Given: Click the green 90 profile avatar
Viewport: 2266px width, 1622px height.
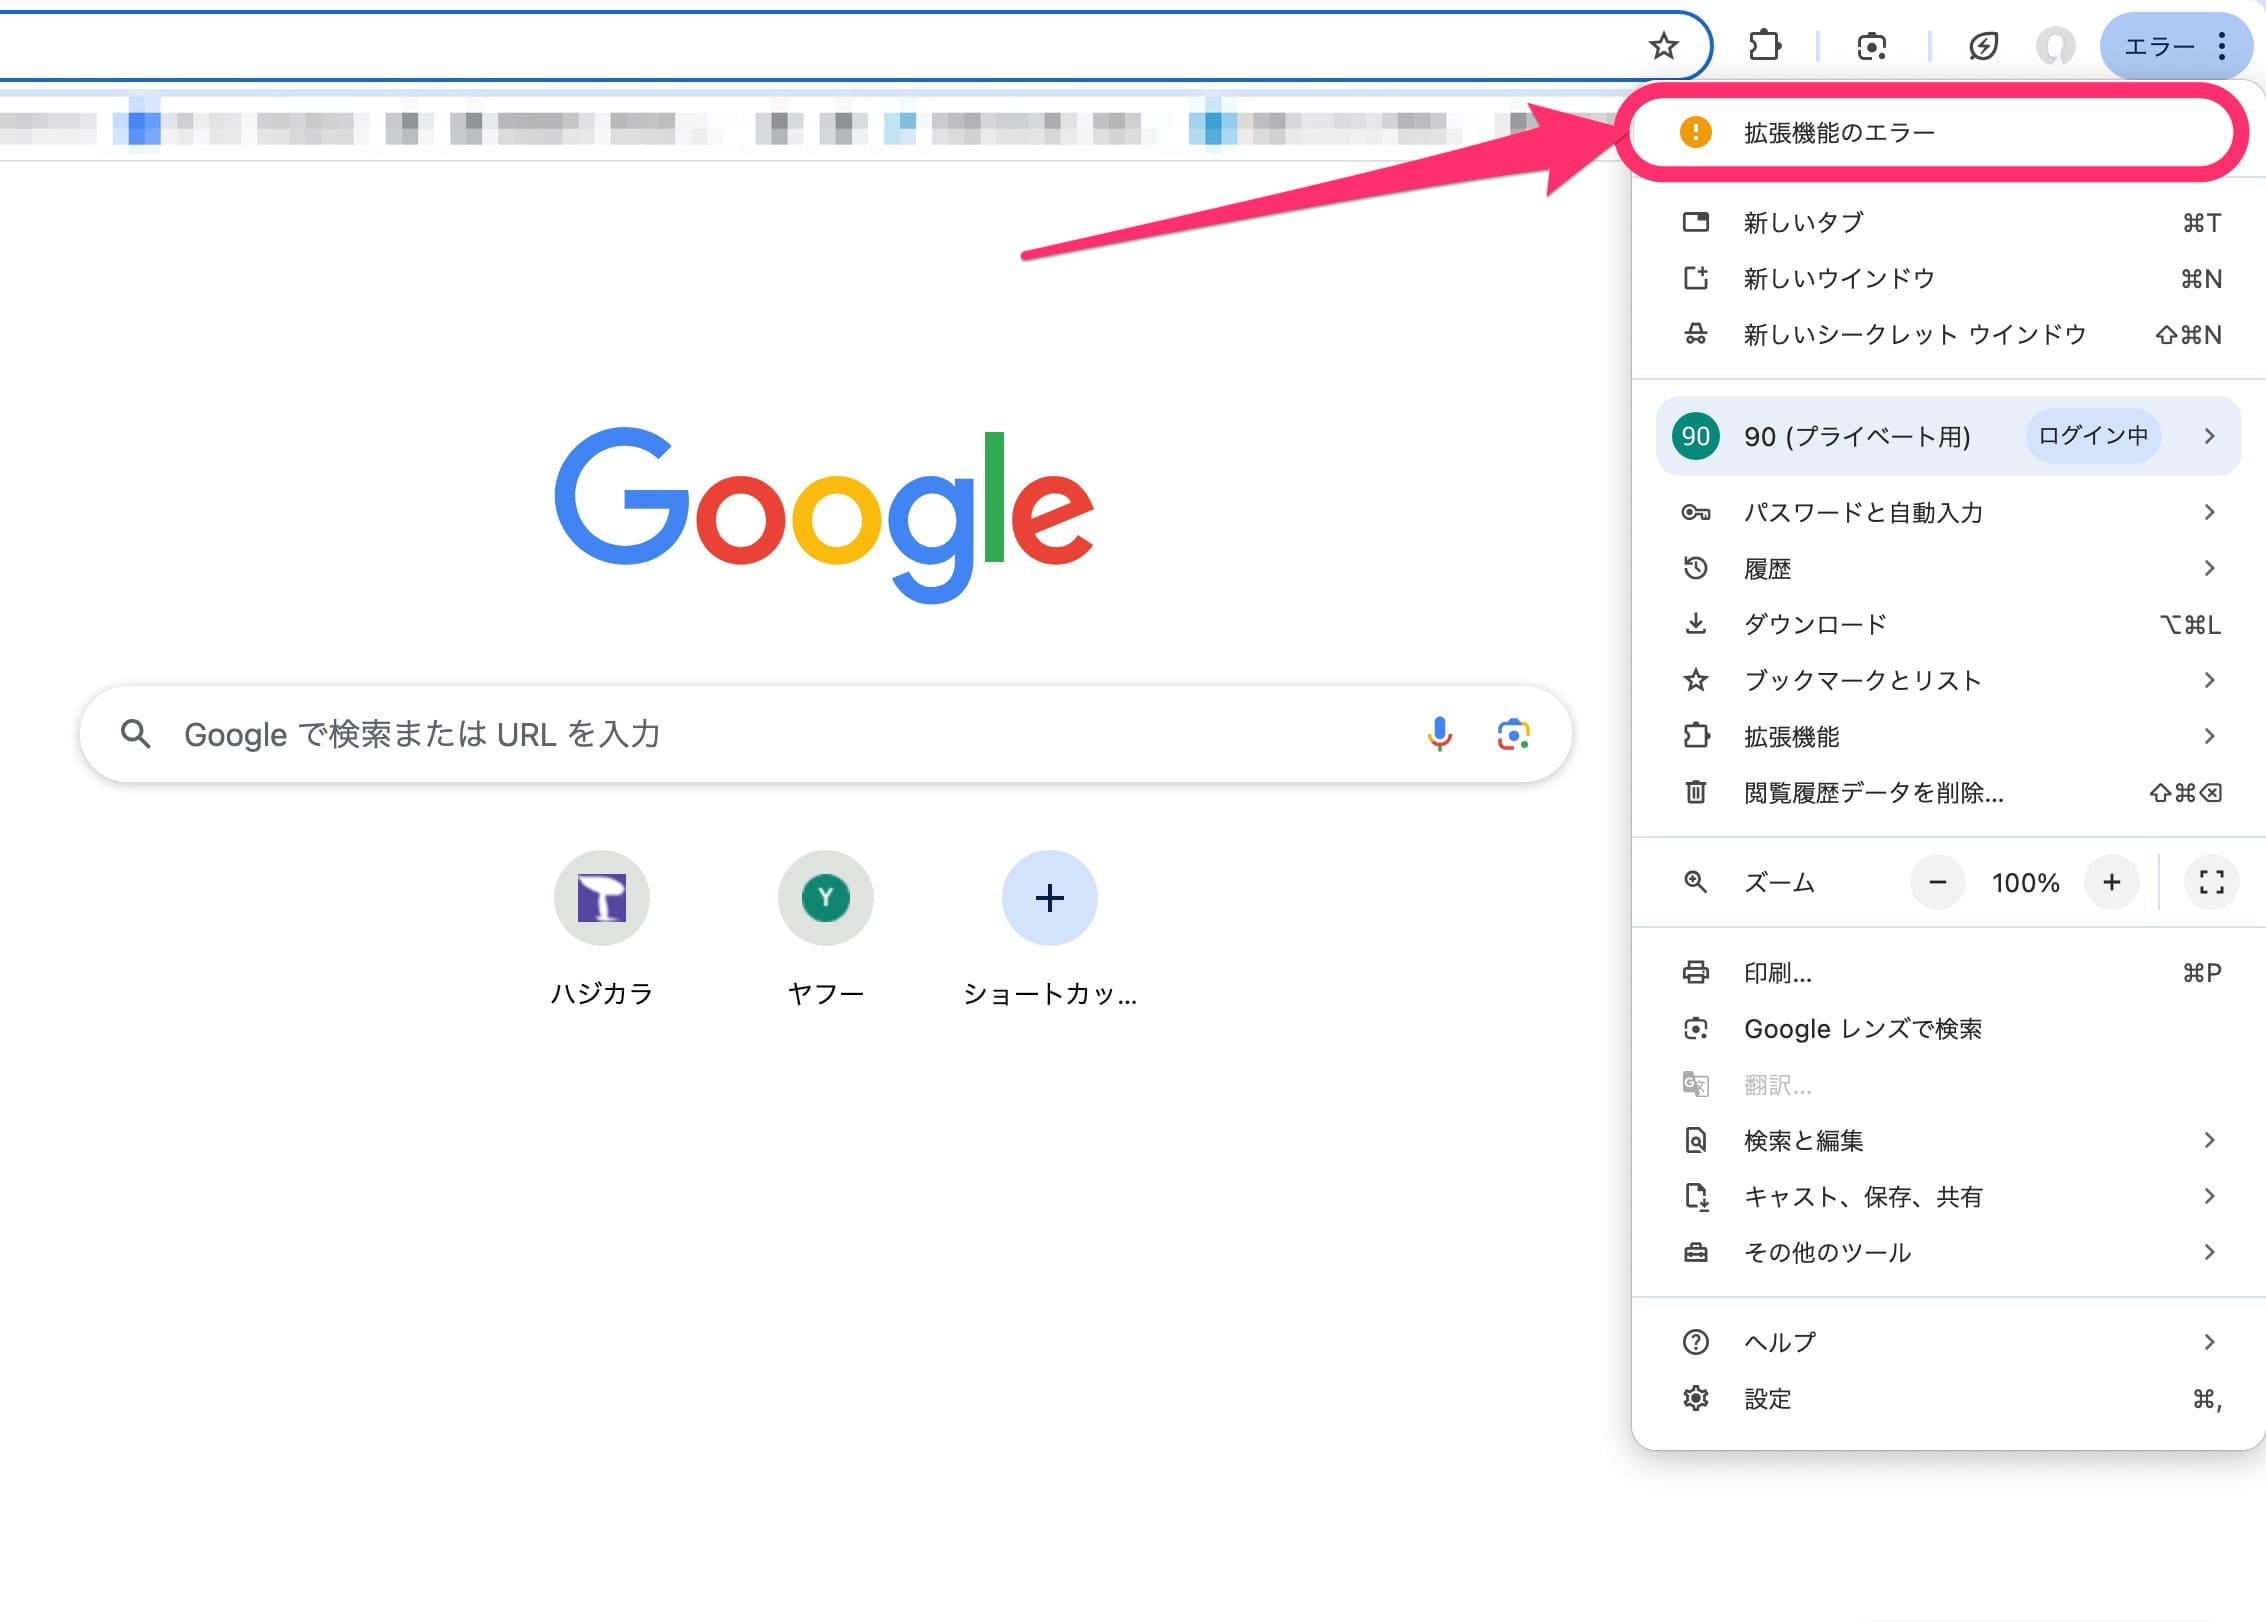Looking at the screenshot, I should [x=1695, y=436].
